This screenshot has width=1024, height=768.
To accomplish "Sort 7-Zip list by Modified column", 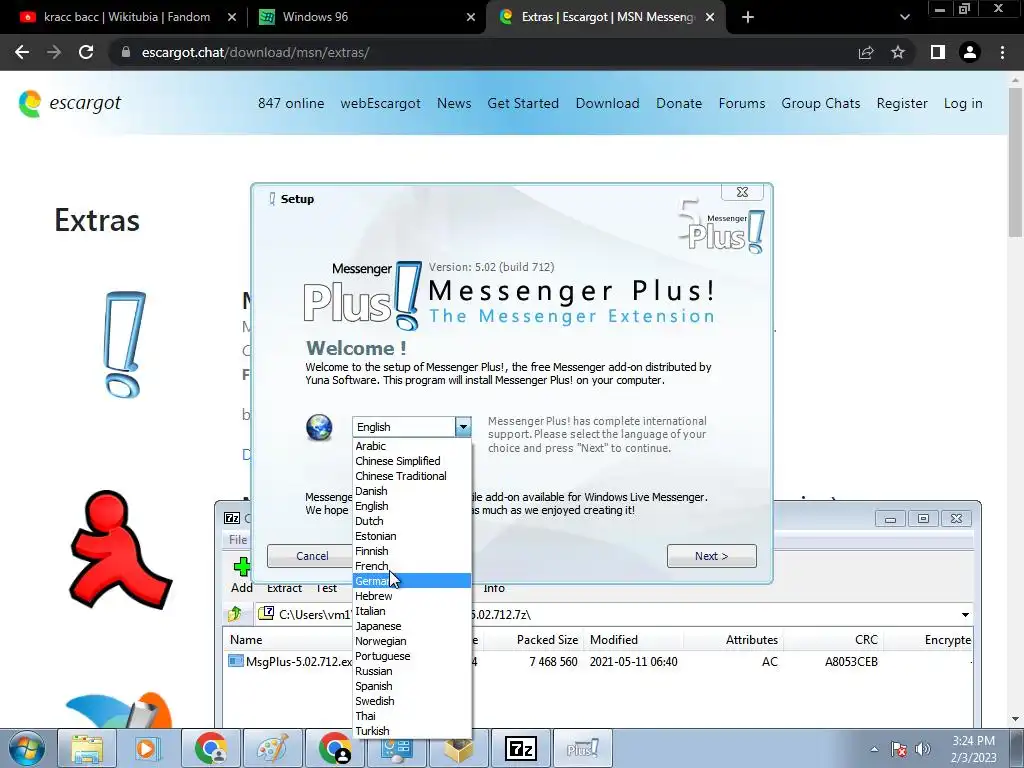I will pos(614,640).
